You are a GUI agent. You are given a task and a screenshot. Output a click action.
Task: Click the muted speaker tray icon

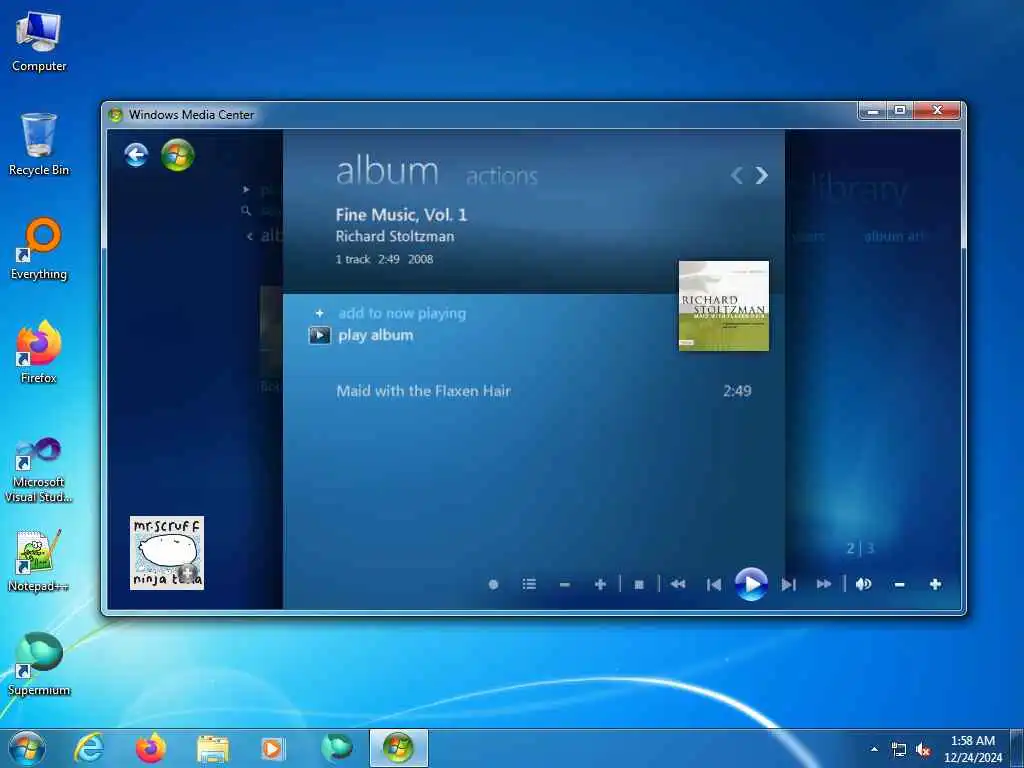[923, 750]
